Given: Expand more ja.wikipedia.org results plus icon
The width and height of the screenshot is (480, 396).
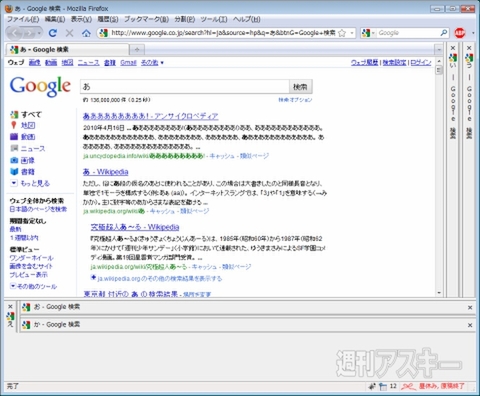Looking at the screenshot, I should point(94,277).
